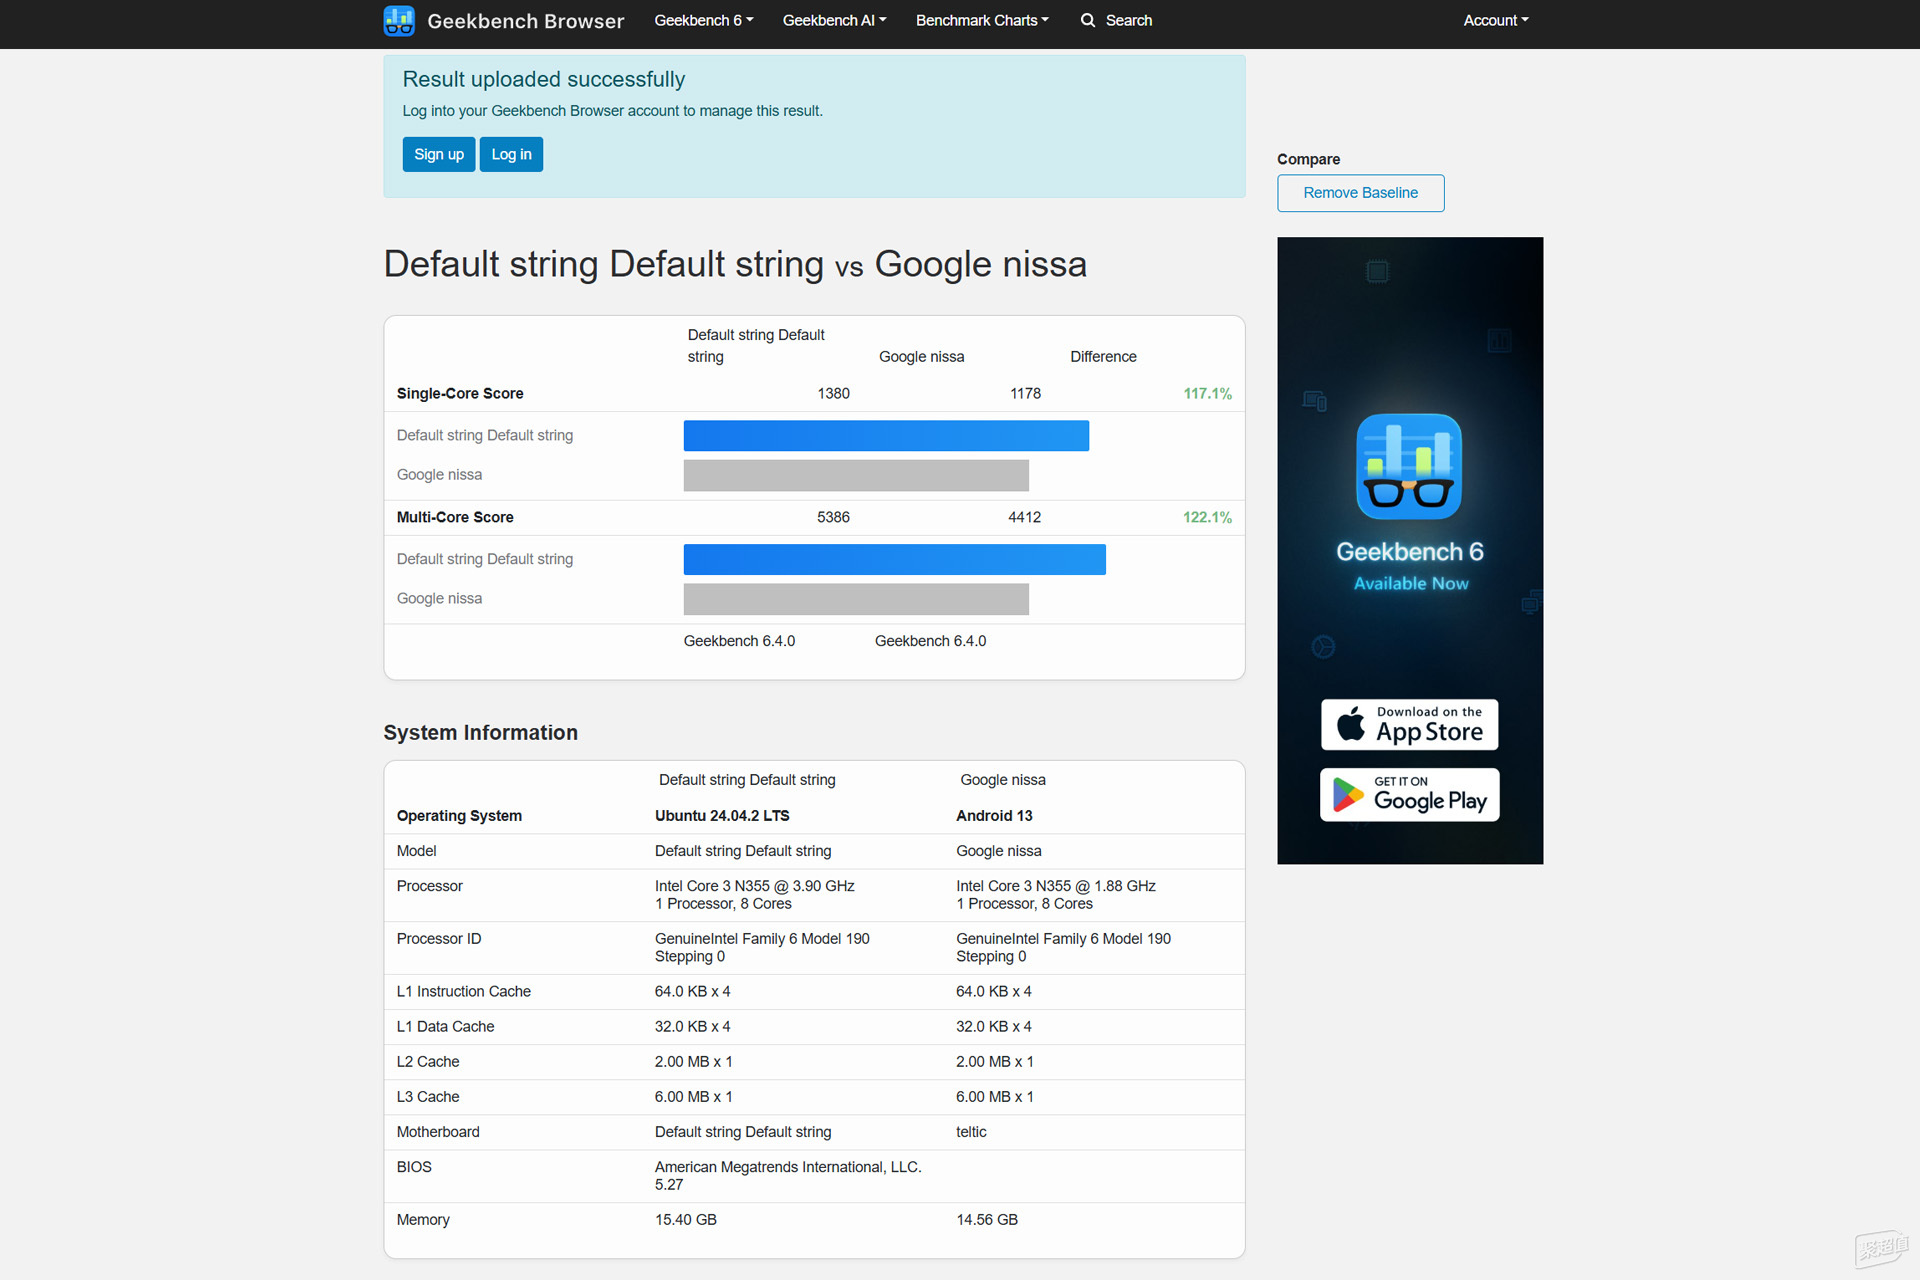Viewport: 1920px width, 1280px height.
Task: Click the Remove Baseline button
Action: [1360, 193]
